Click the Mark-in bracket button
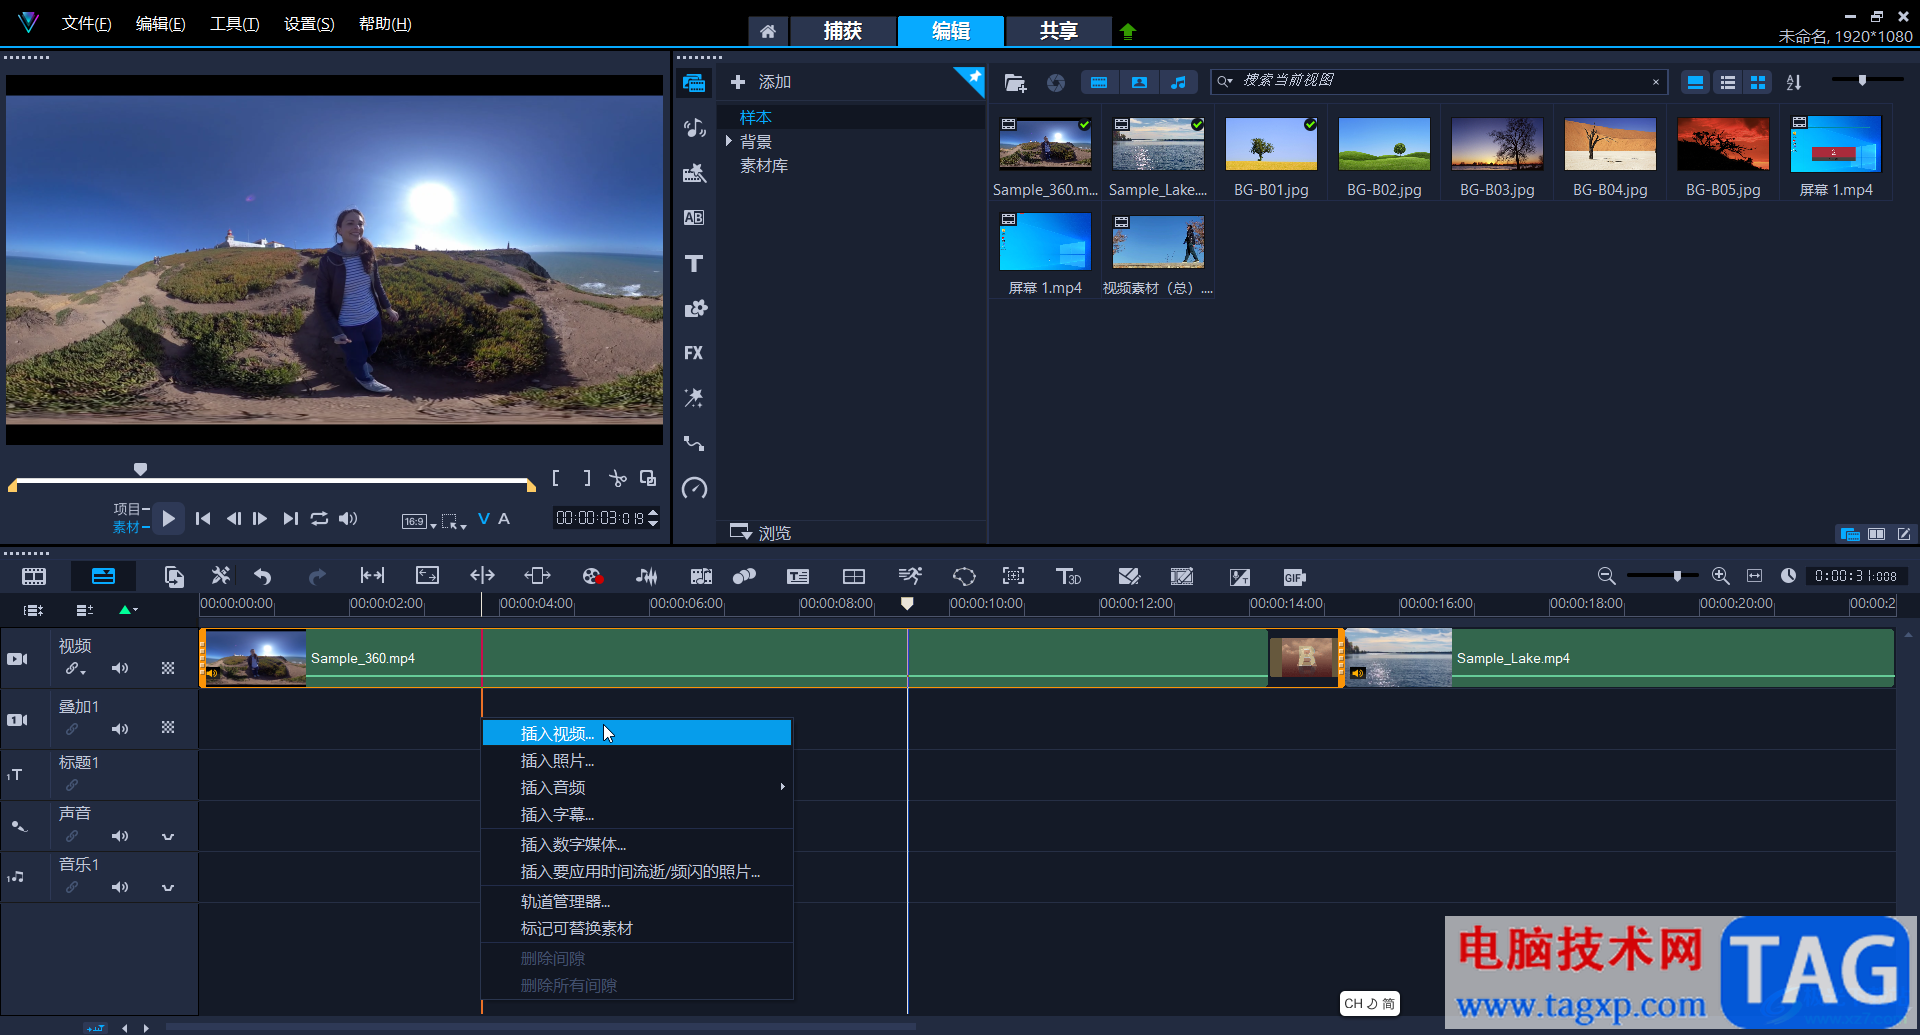This screenshot has height=1035, width=1920. pos(556,479)
